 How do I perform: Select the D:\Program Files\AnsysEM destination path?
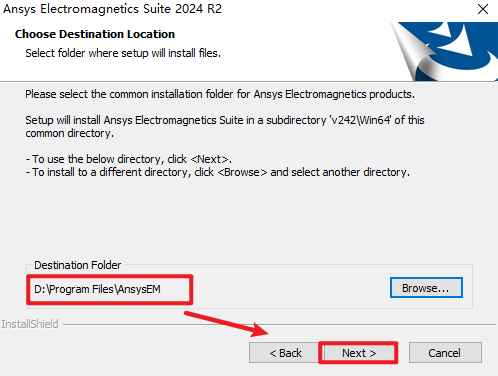[97, 289]
